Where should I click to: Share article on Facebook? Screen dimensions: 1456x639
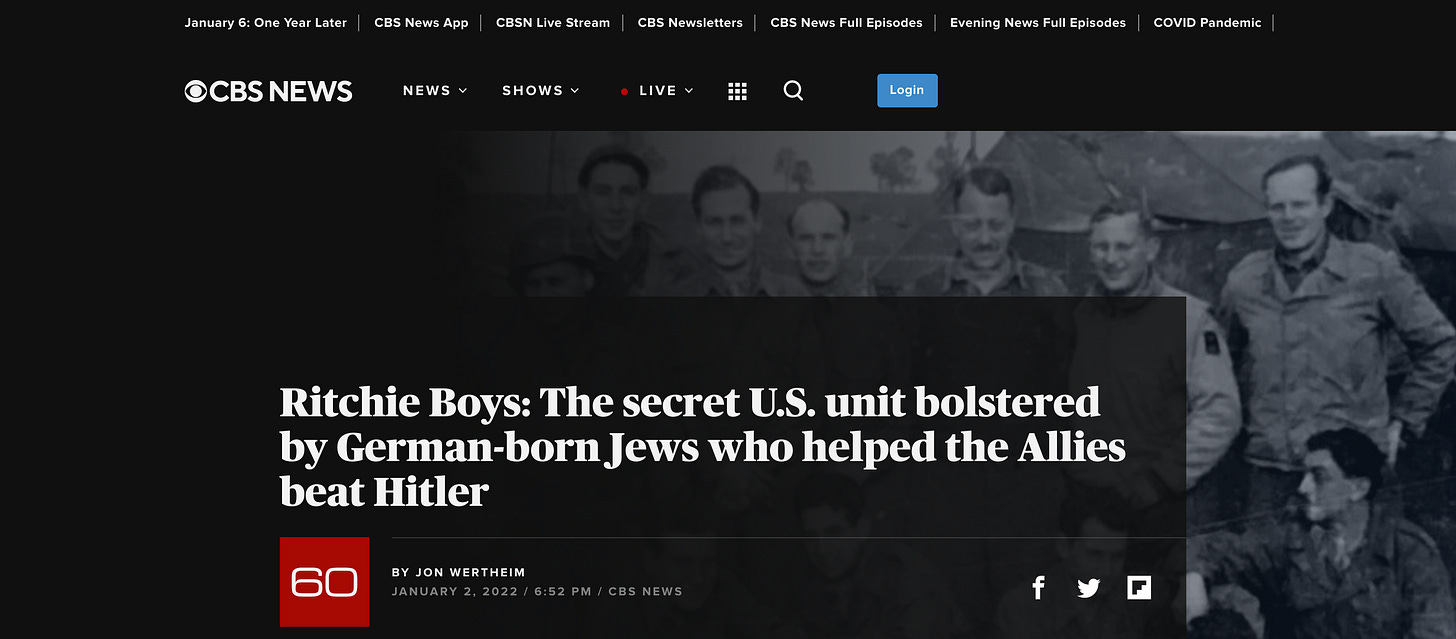point(1038,588)
